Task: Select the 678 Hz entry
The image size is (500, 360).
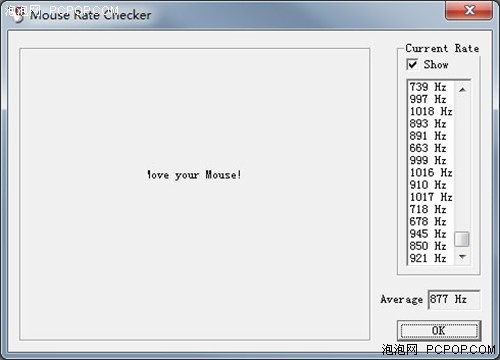Action: click(x=430, y=221)
